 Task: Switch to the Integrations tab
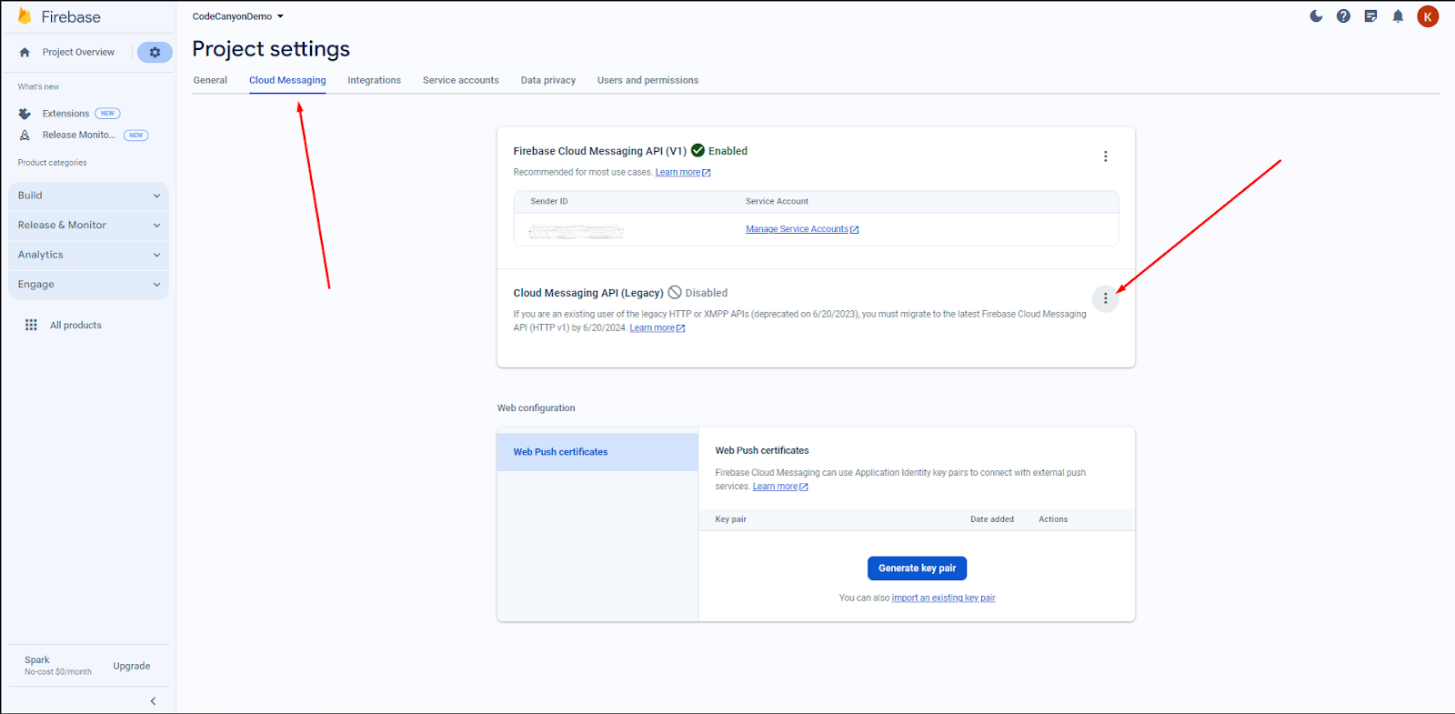pos(374,80)
